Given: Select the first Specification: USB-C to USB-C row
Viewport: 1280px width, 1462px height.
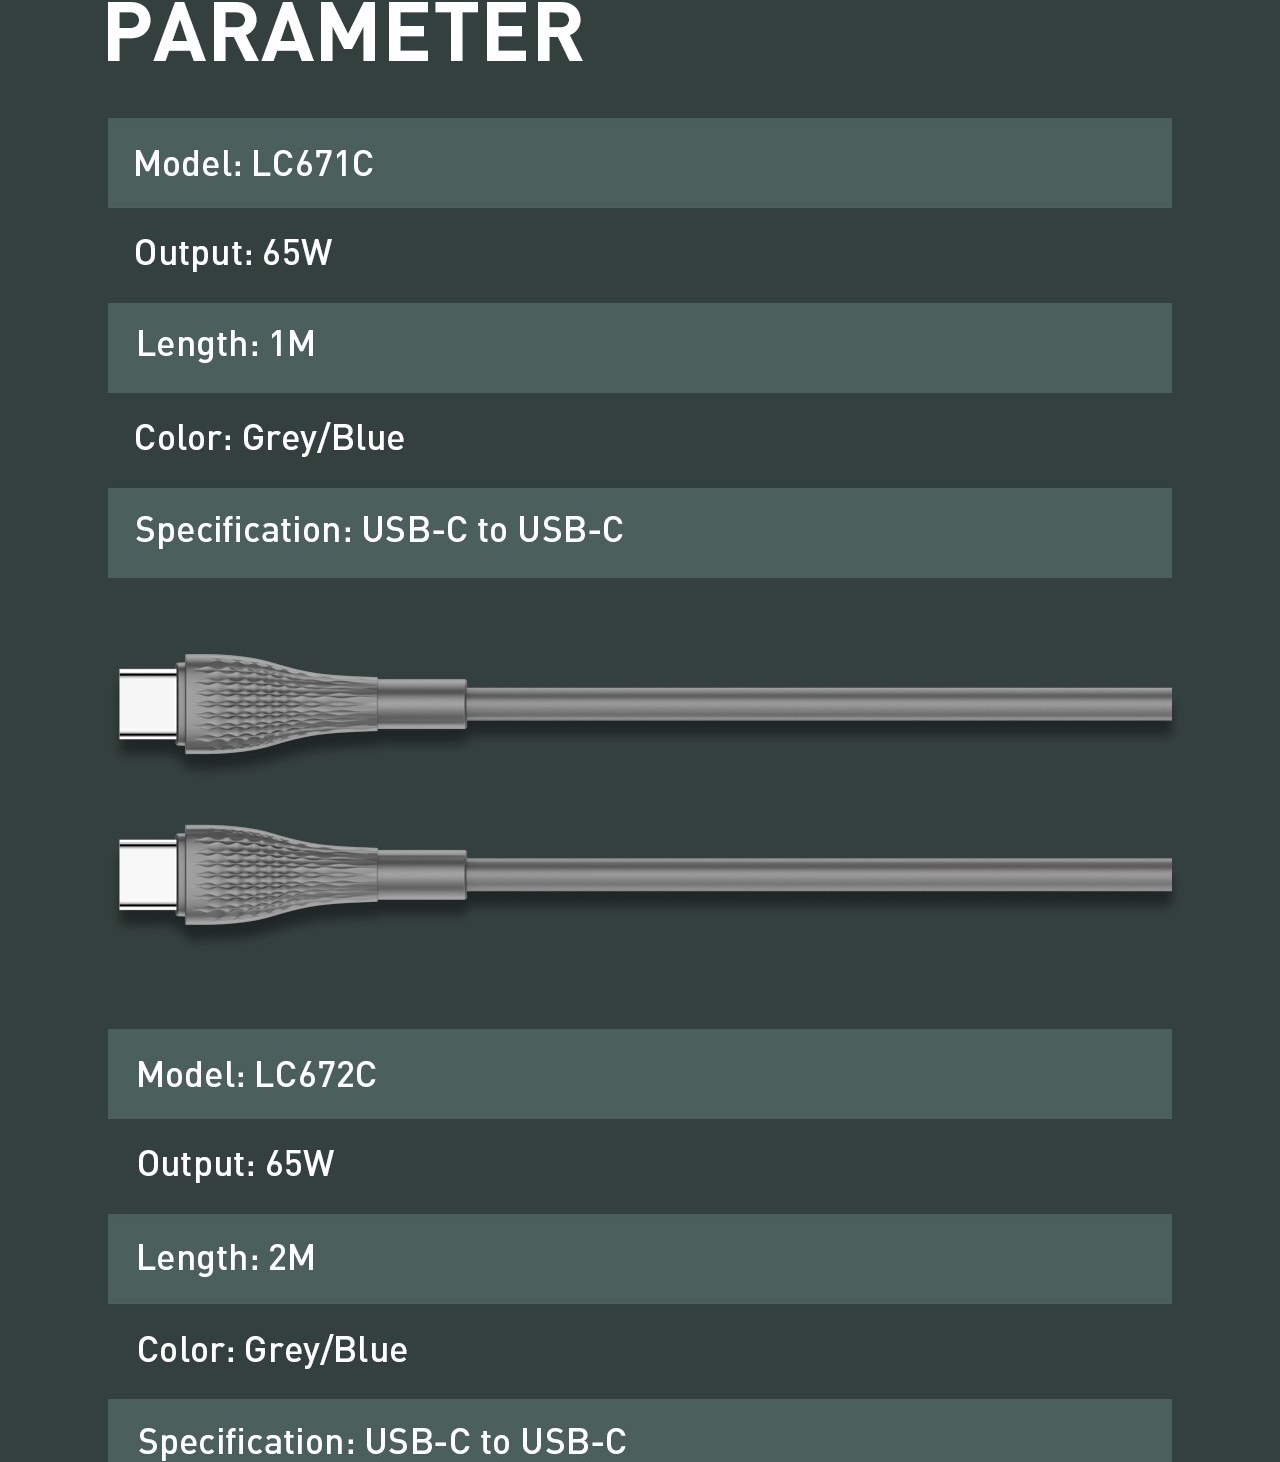Looking at the screenshot, I should click(x=640, y=533).
